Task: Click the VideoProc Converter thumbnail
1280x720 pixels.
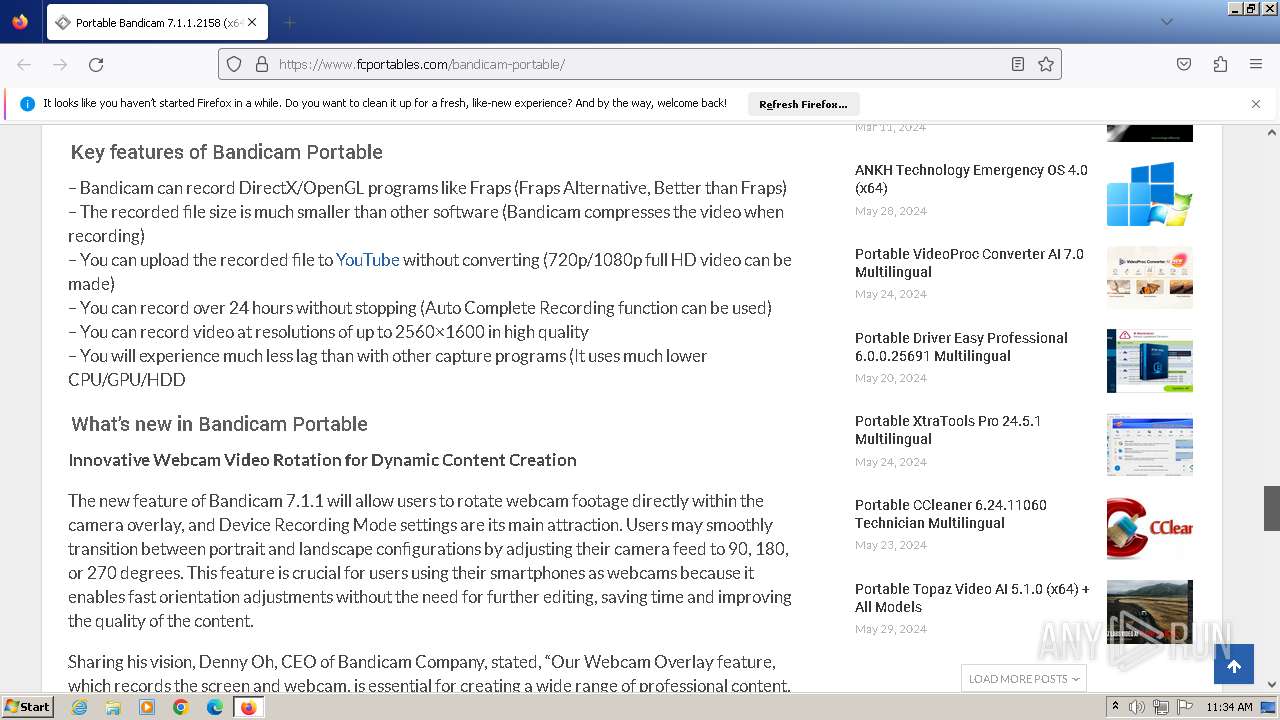Action: coord(1150,277)
